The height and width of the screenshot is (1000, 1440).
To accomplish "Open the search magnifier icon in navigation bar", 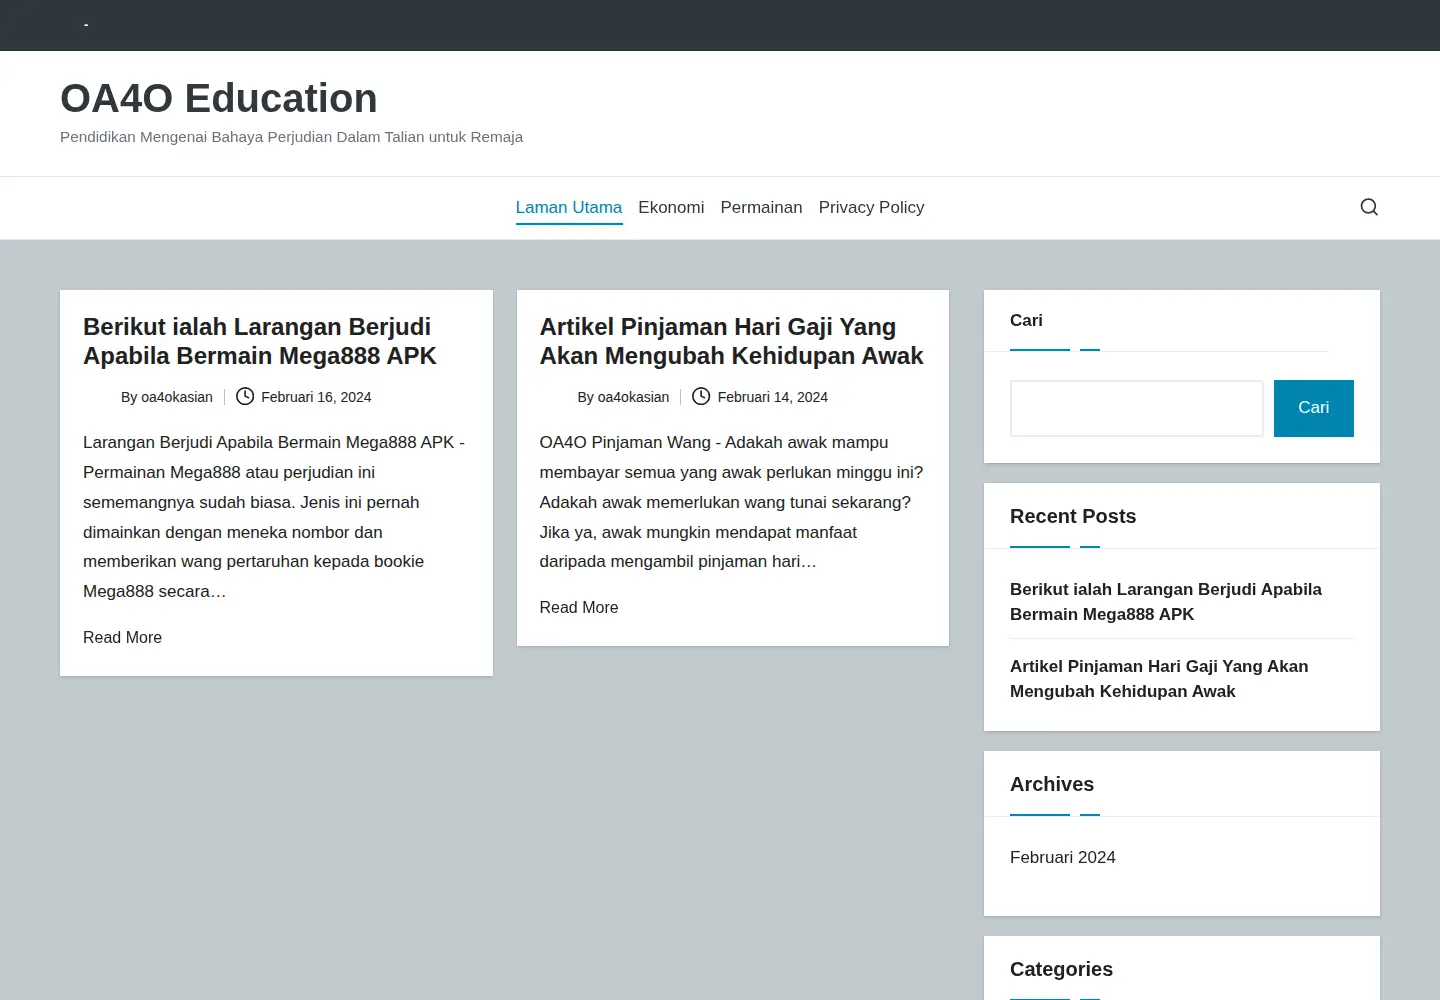I will pyautogui.click(x=1369, y=207).
